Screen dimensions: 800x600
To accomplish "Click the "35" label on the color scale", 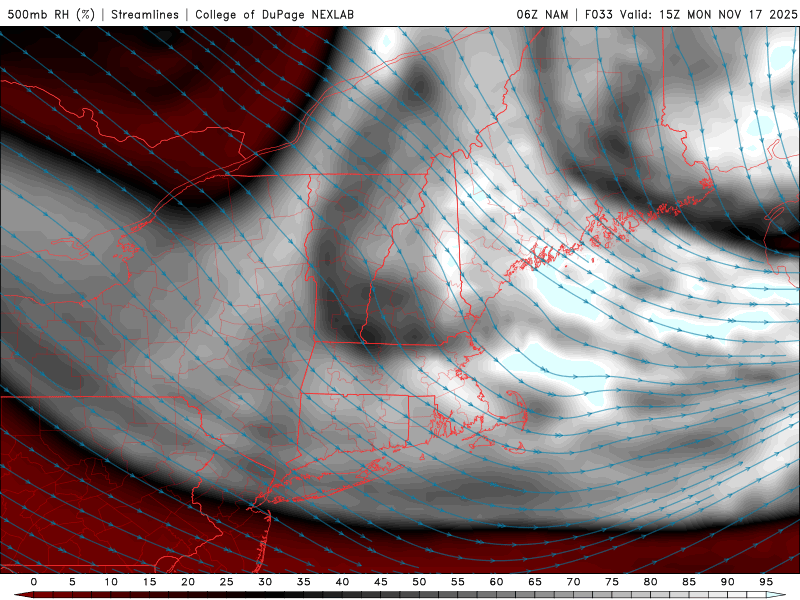I will tap(304, 582).
